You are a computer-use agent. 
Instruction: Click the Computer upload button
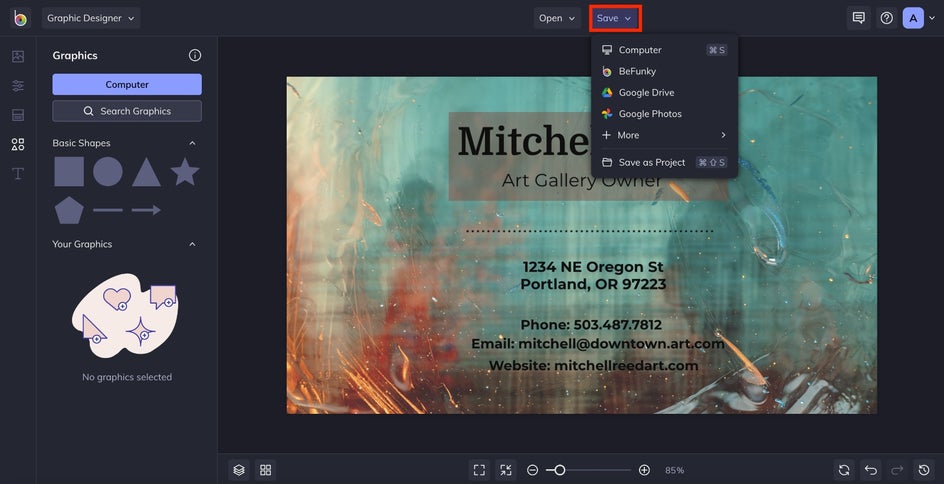[127, 85]
